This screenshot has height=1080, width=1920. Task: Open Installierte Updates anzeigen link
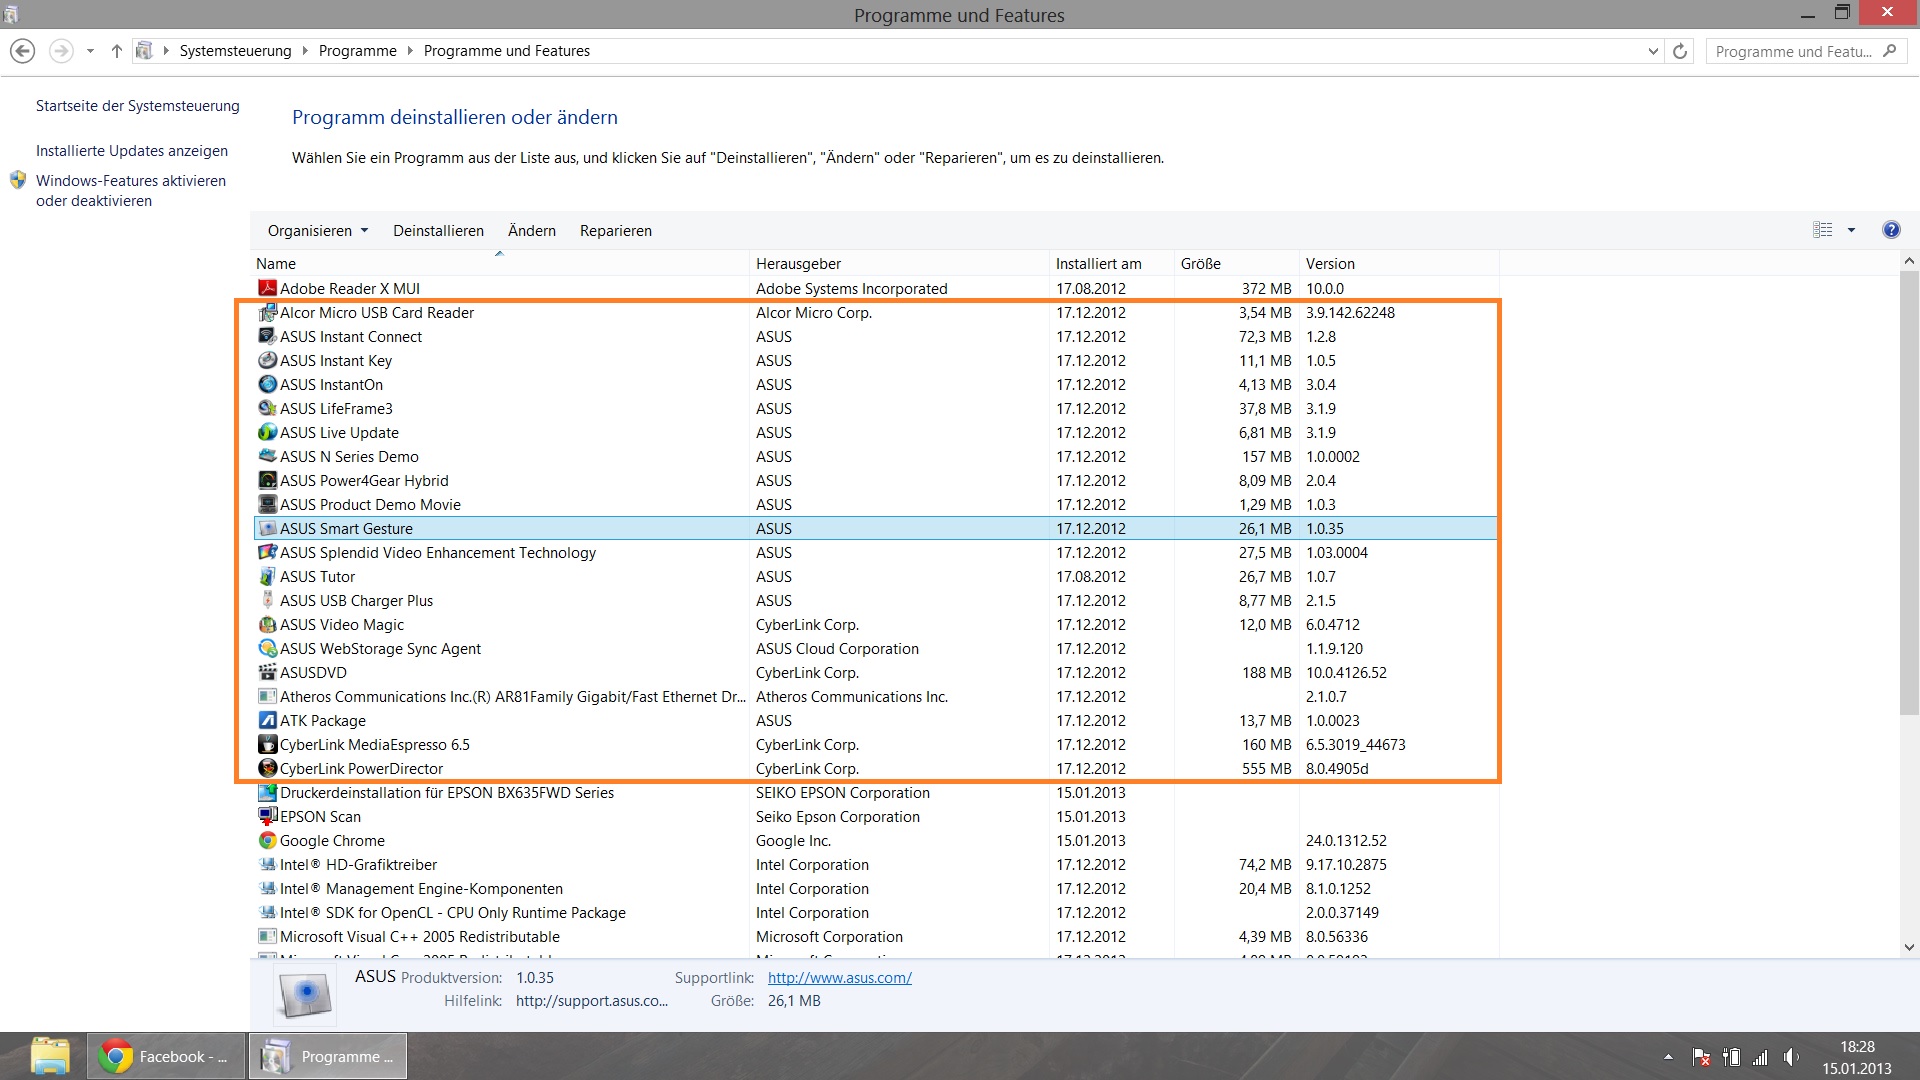click(x=132, y=151)
